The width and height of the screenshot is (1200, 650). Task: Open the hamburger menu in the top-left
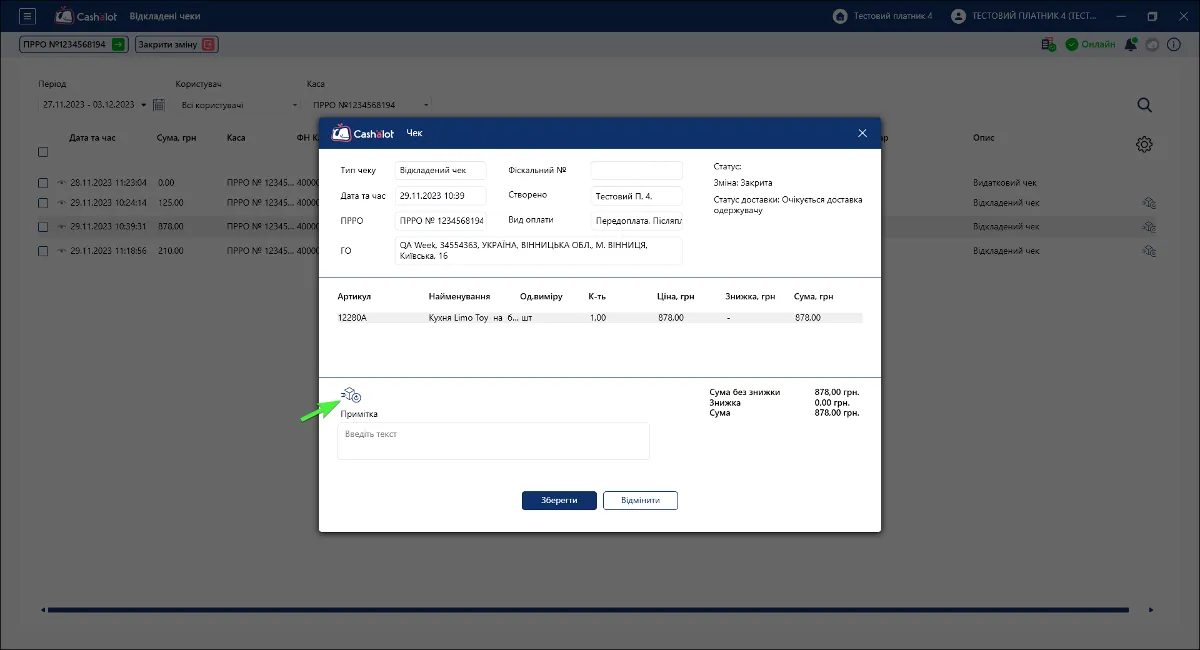28,16
